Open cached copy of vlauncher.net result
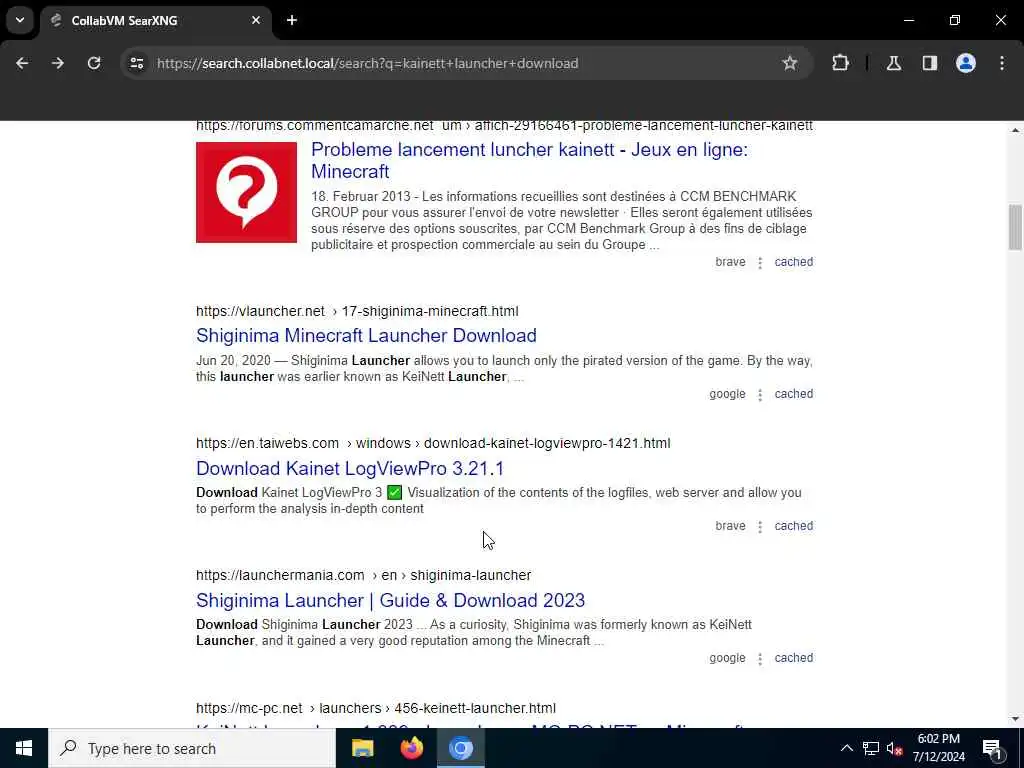Screen dimensions: 1024x768 pyautogui.click(x=793, y=394)
